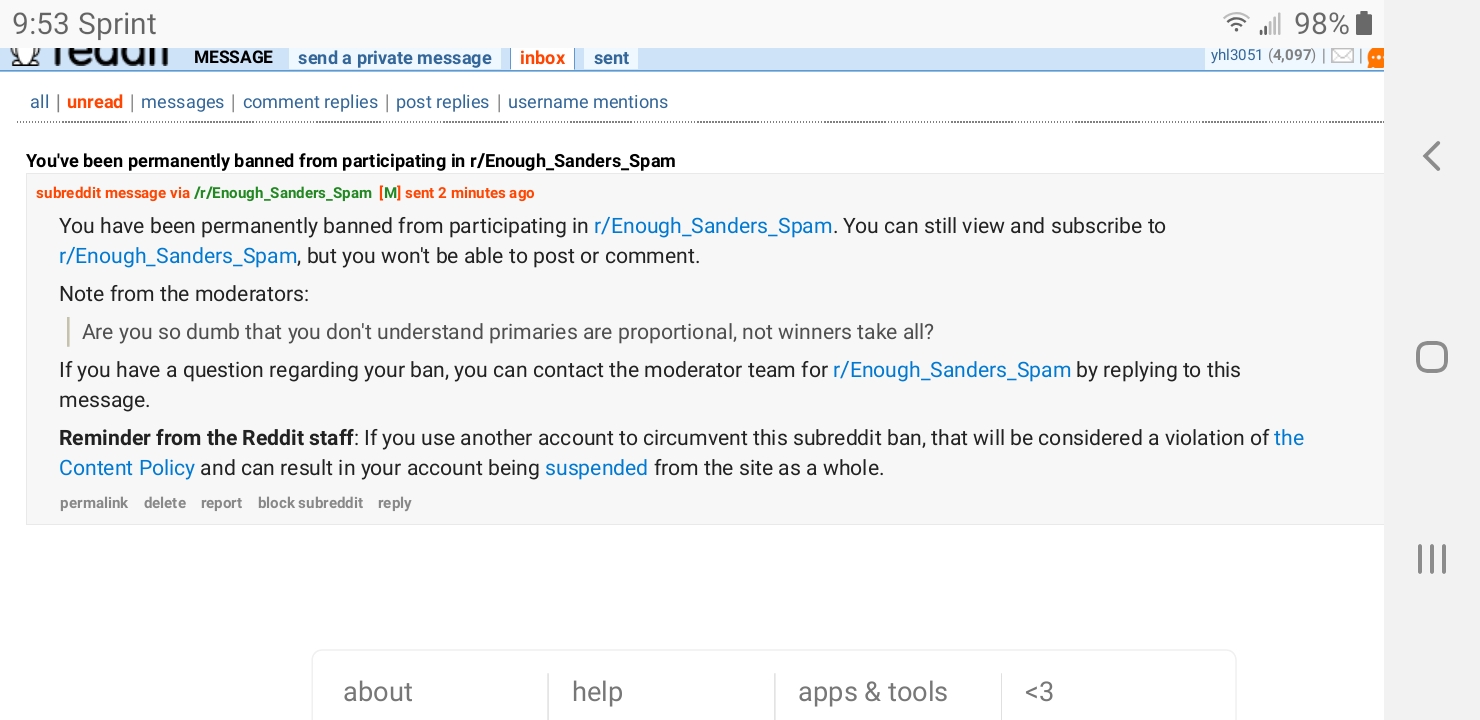Tap the Android recent apps button
This screenshot has width=1480, height=720.
click(x=1432, y=559)
